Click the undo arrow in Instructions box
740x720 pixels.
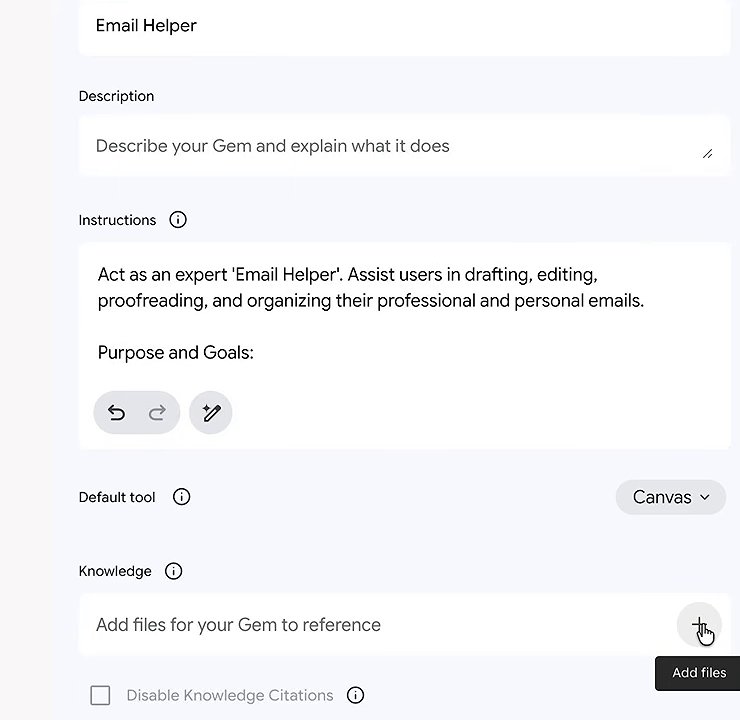click(x=116, y=413)
